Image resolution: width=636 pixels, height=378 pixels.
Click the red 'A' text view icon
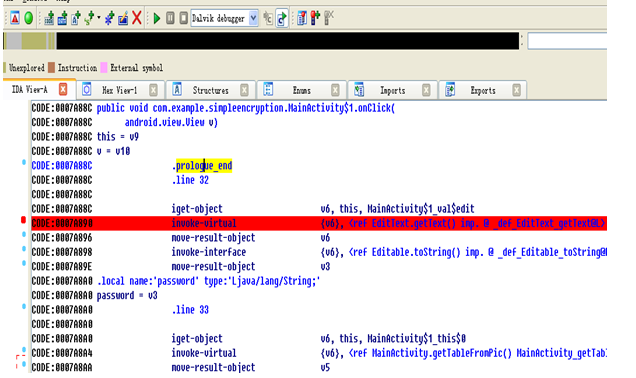pyautogui.click(x=15, y=18)
